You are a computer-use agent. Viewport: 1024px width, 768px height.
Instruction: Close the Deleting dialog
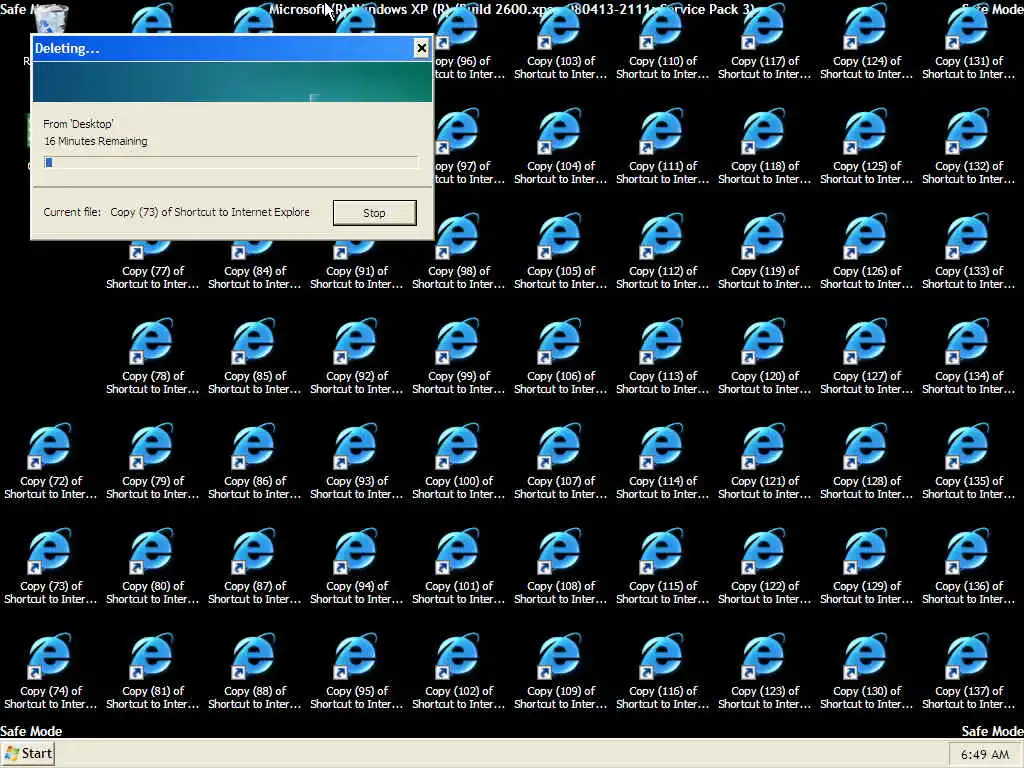(422, 48)
